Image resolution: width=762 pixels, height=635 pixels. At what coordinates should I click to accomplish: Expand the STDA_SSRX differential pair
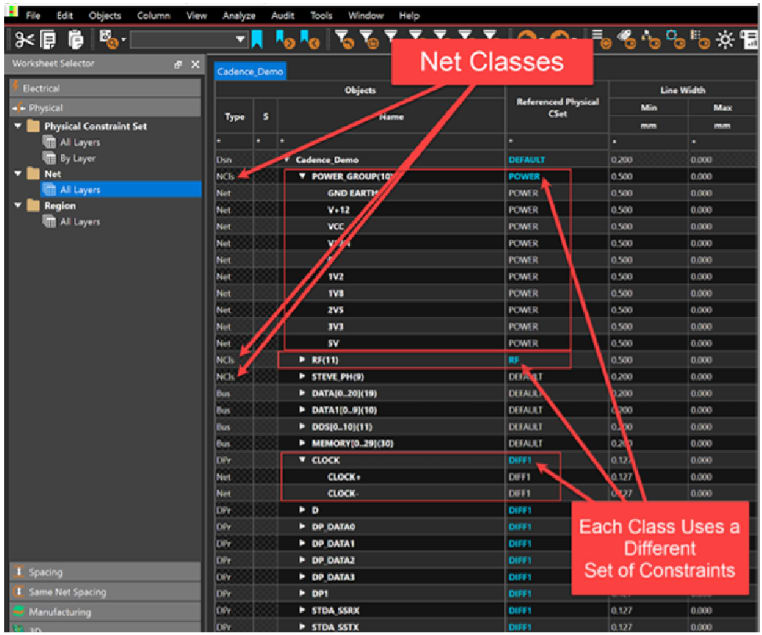pos(302,610)
